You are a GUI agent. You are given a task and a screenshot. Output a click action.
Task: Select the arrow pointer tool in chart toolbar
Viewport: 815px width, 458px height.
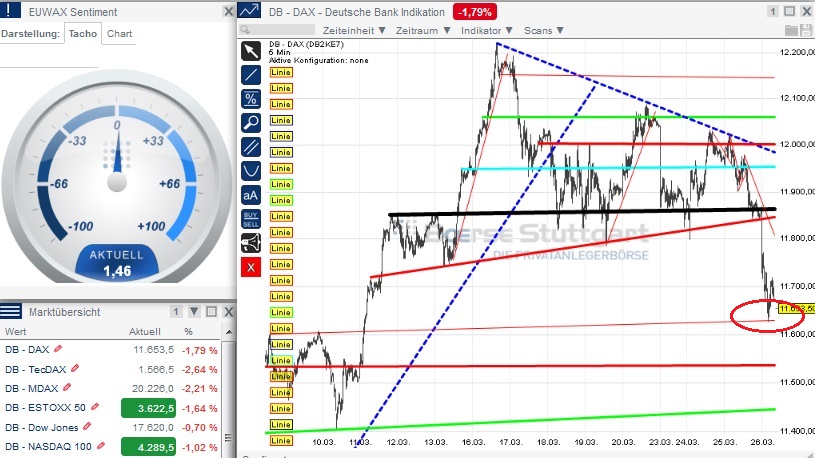point(251,51)
